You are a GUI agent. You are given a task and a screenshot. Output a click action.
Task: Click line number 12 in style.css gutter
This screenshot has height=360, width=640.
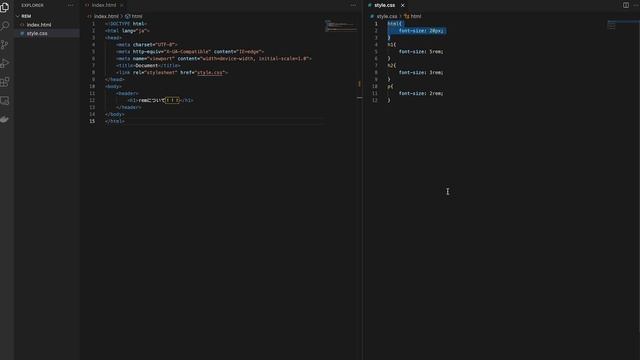[x=375, y=100]
